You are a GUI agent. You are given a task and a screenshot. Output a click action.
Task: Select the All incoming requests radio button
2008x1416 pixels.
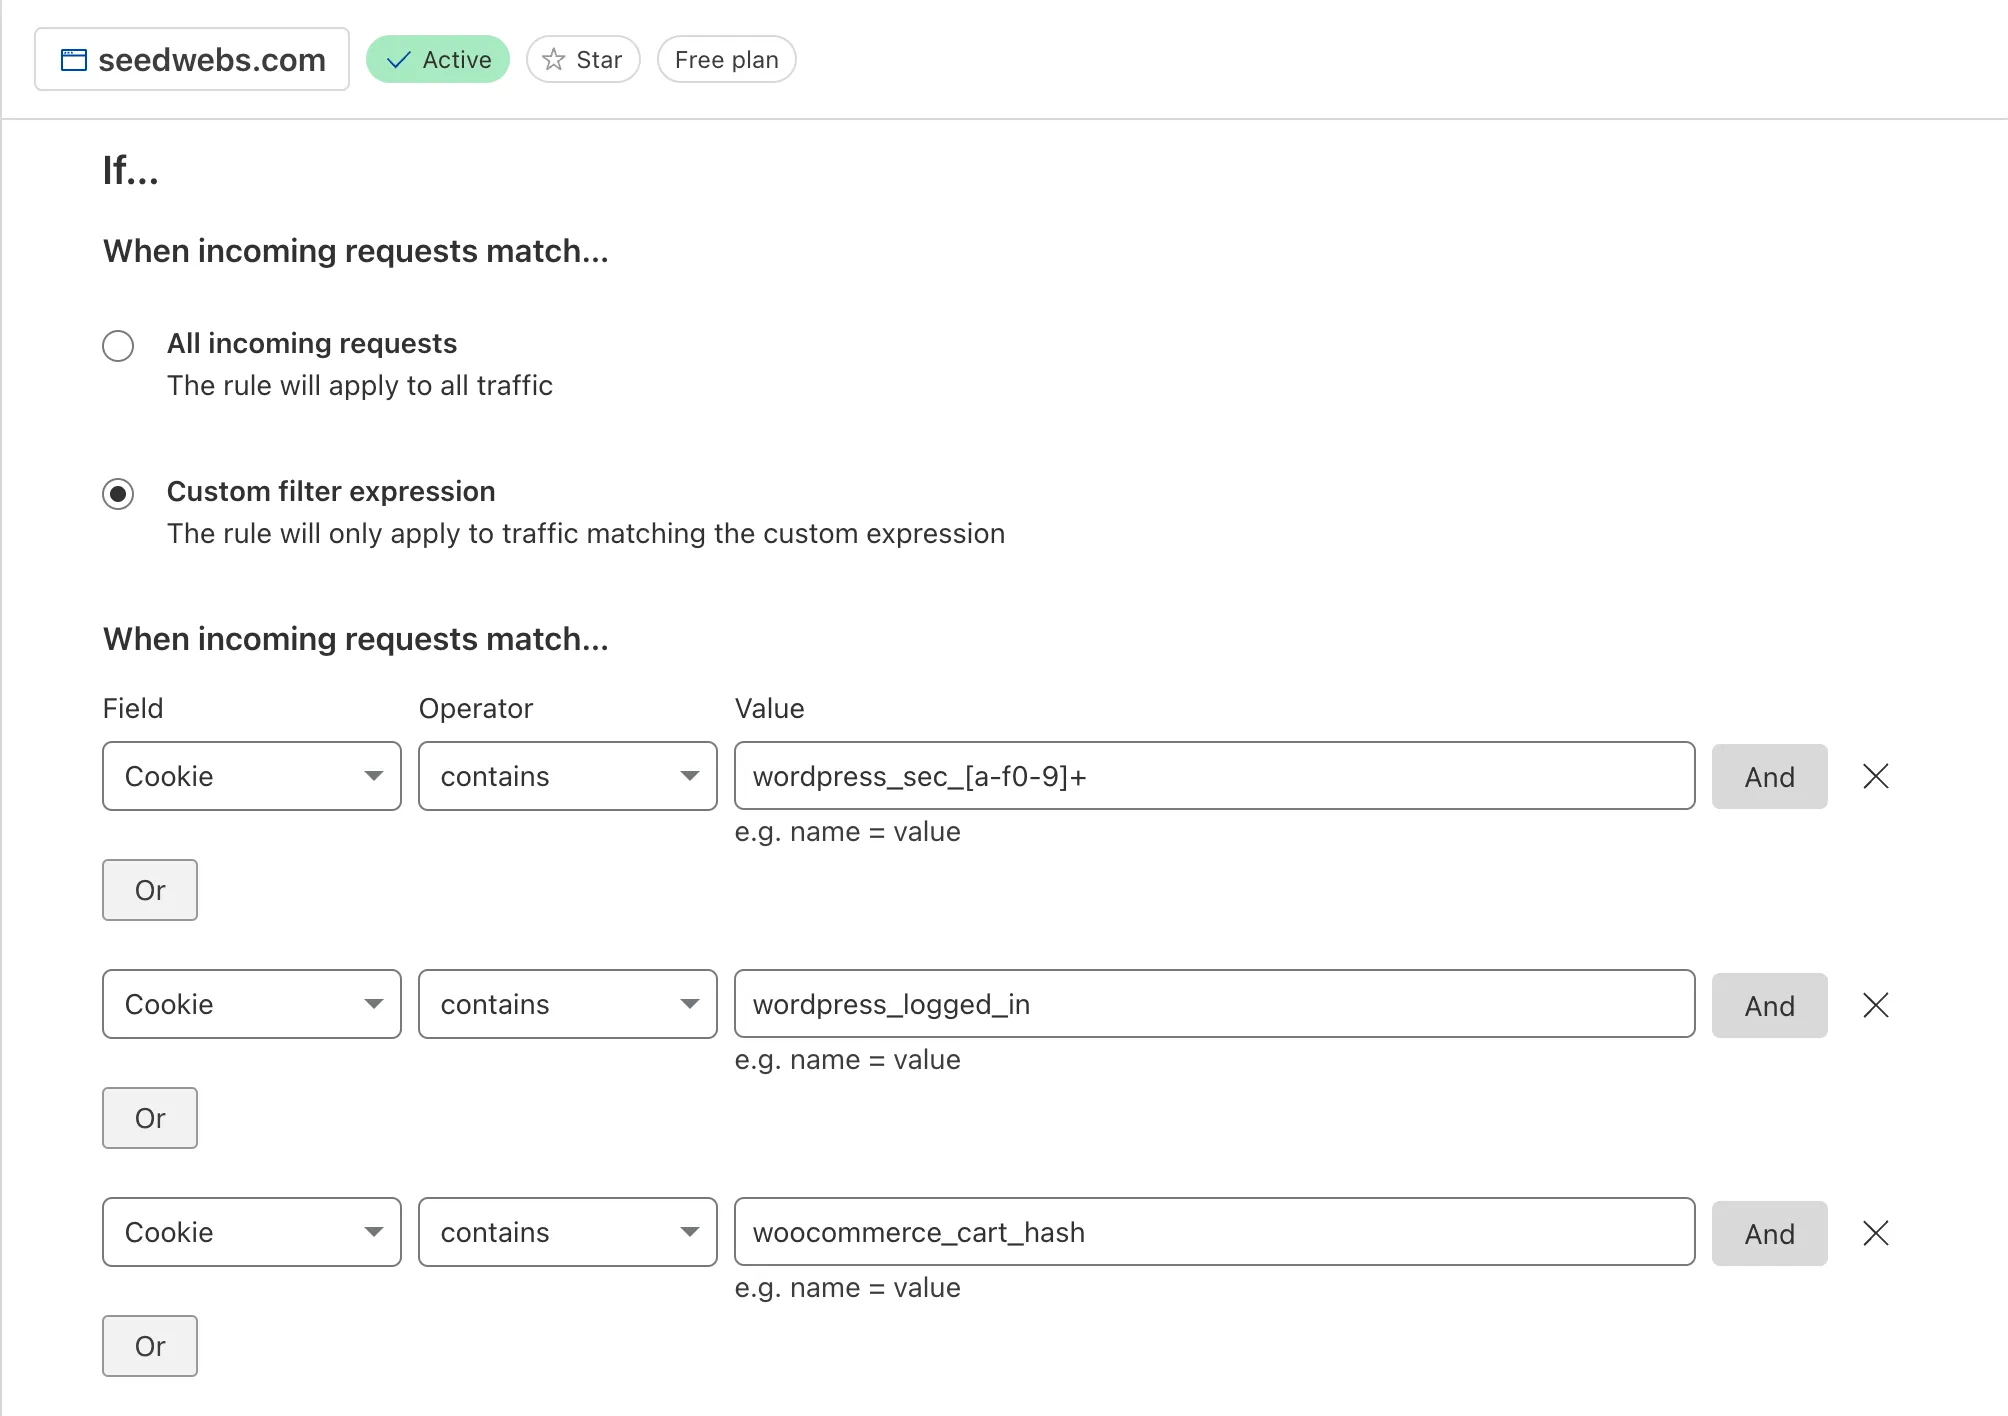119,343
